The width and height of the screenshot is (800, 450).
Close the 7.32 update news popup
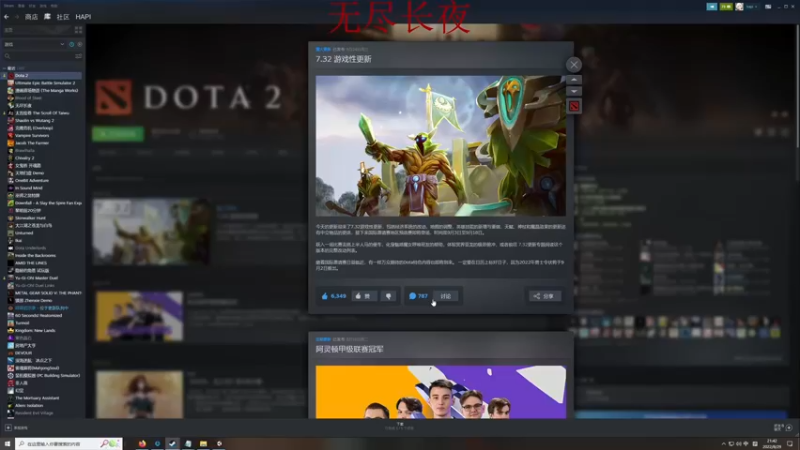(x=573, y=65)
